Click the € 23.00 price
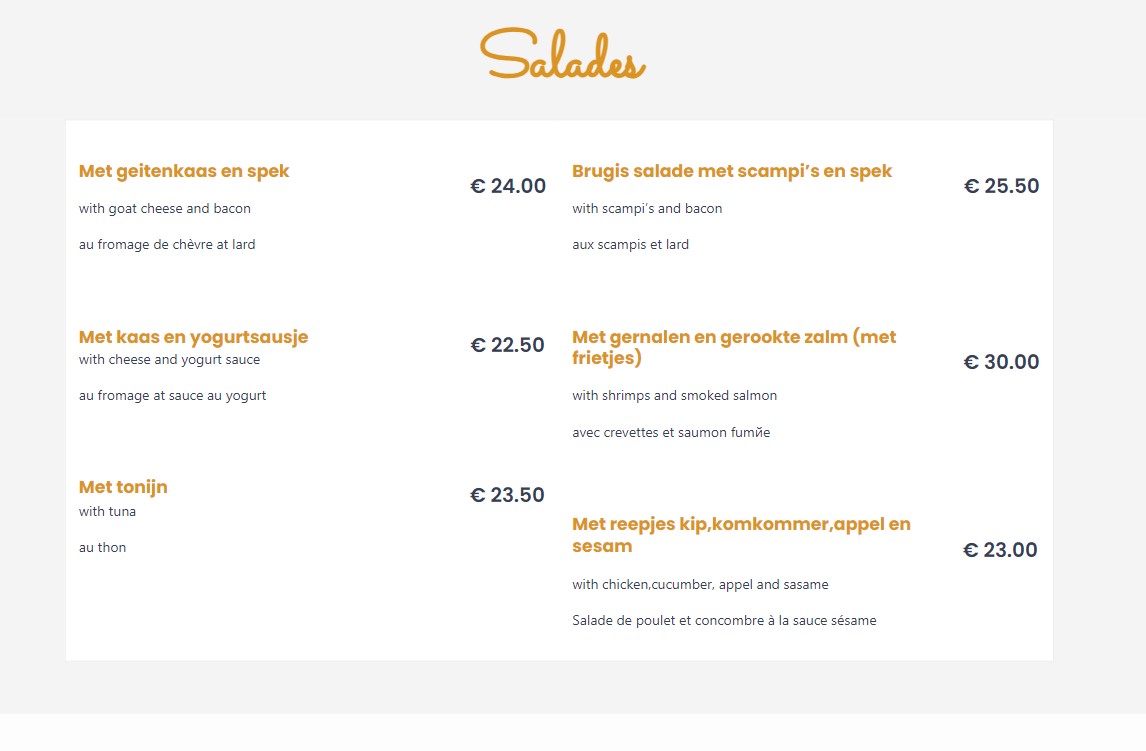1146x751 pixels. (x=1000, y=550)
